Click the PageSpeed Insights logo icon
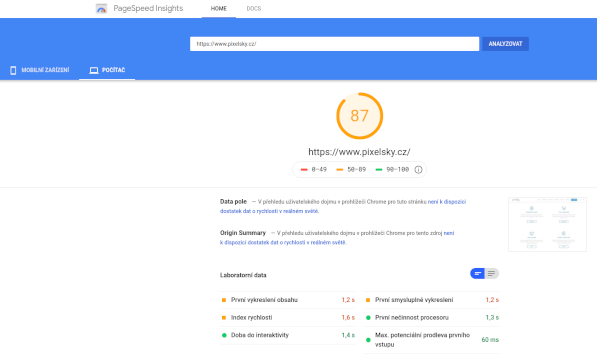Viewport: 597px width, 360px height. coord(101,8)
